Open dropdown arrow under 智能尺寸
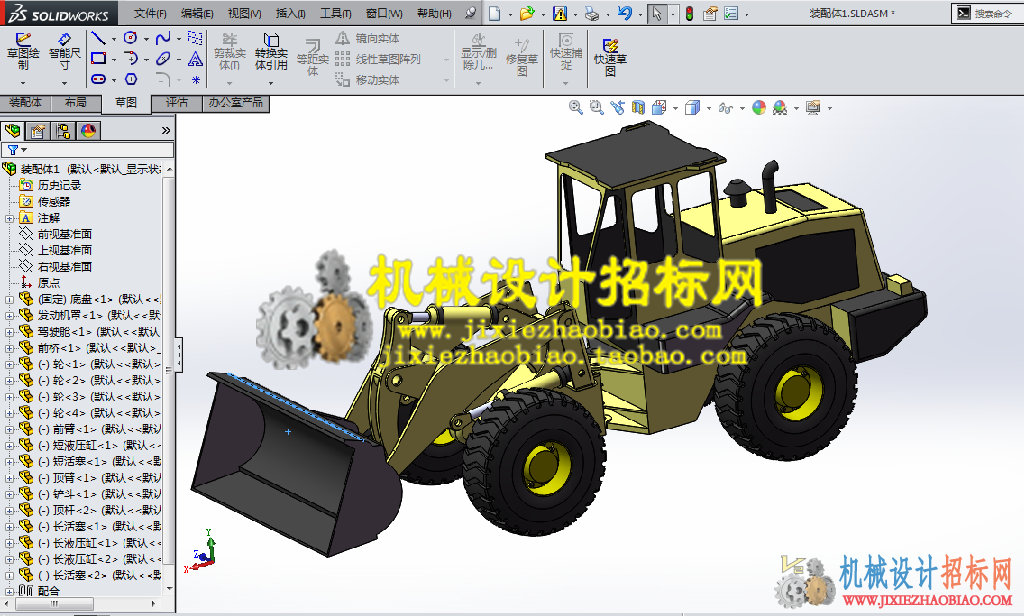The width and height of the screenshot is (1024, 616). 64,83
